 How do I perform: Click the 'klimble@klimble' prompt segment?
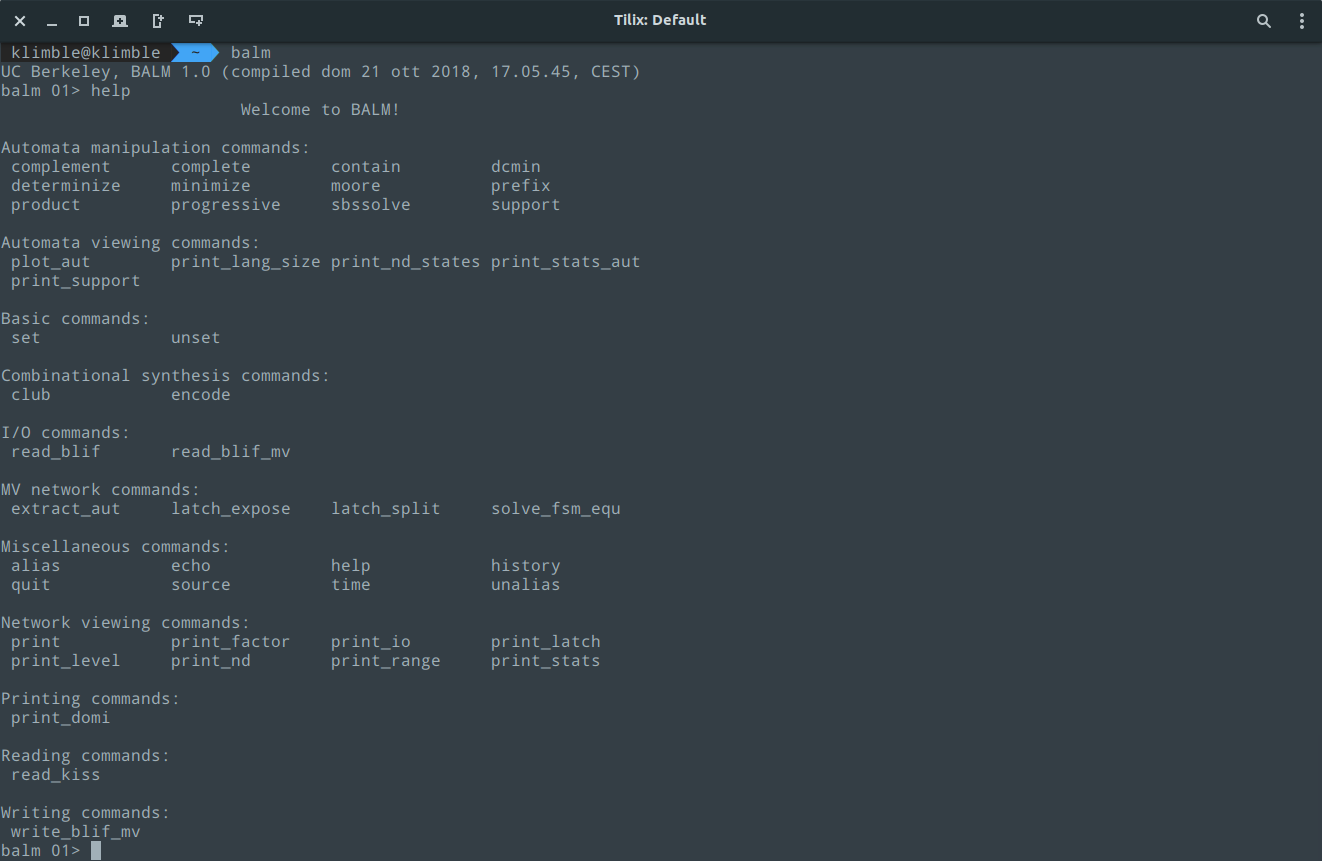coord(86,52)
